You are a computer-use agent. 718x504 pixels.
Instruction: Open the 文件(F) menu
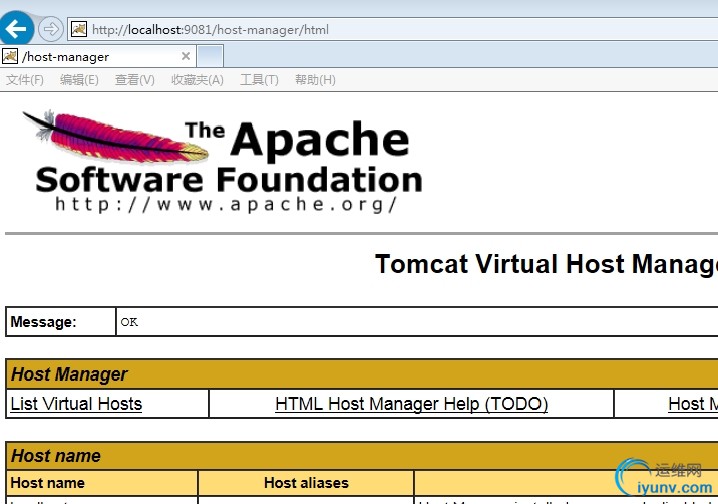coord(25,80)
